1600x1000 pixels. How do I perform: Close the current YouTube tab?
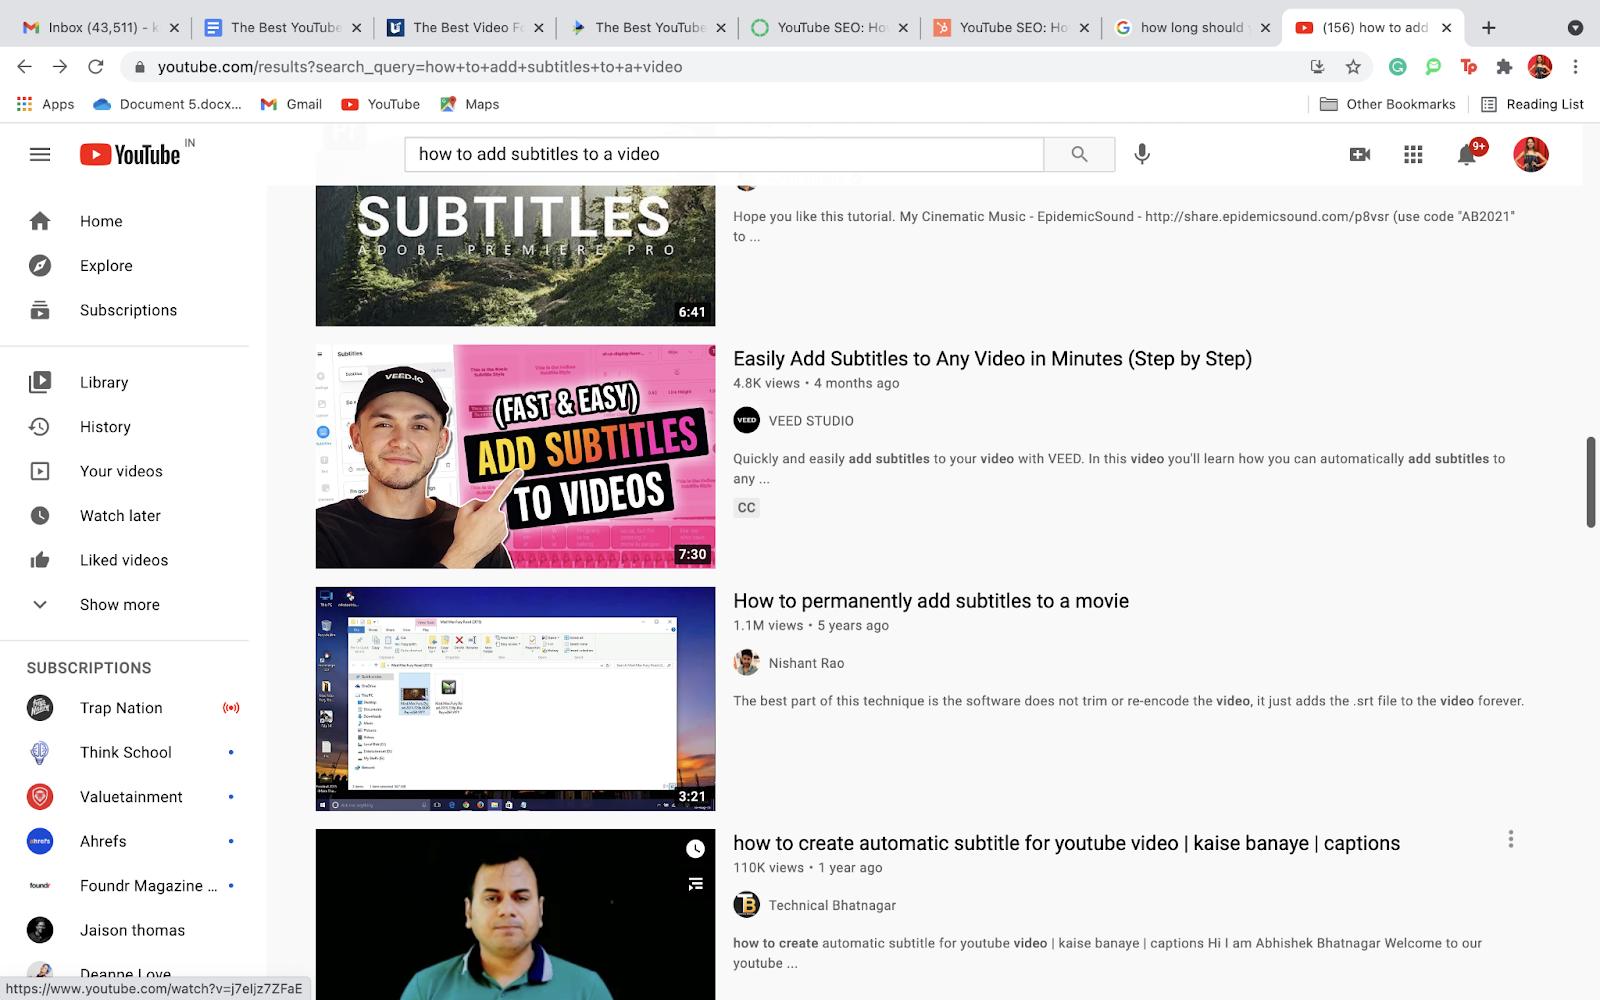point(1446,28)
